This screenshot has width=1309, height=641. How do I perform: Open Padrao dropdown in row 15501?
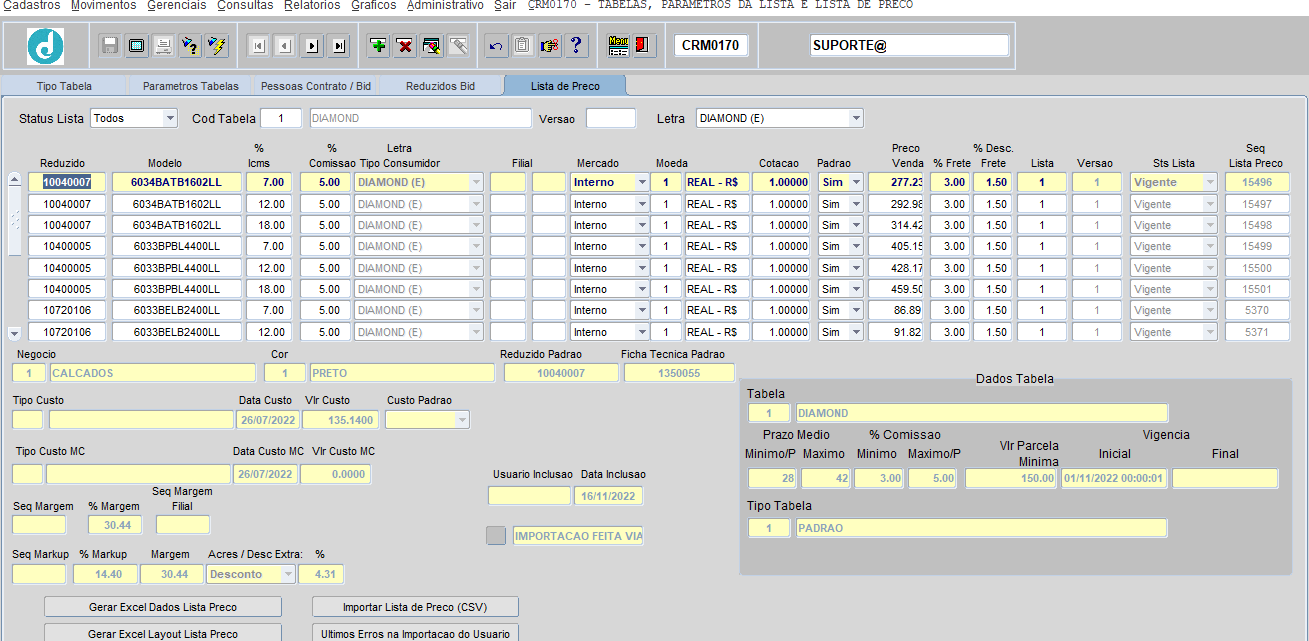point(856,289)
